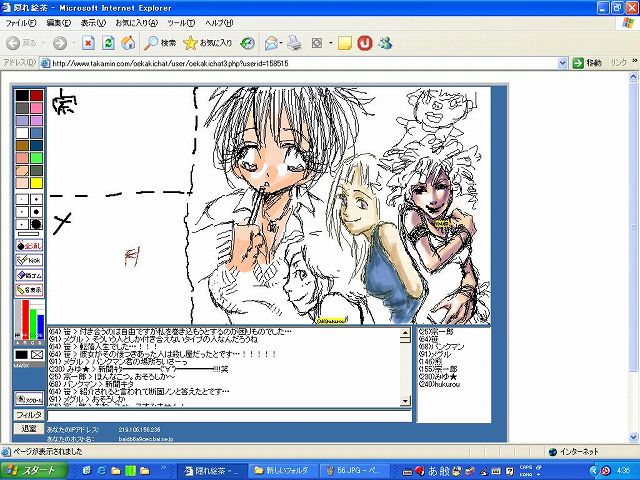Screen dimensions: 640x480
Task: Open the Mail button dropdown arrow
Action: tap(281, 43)
